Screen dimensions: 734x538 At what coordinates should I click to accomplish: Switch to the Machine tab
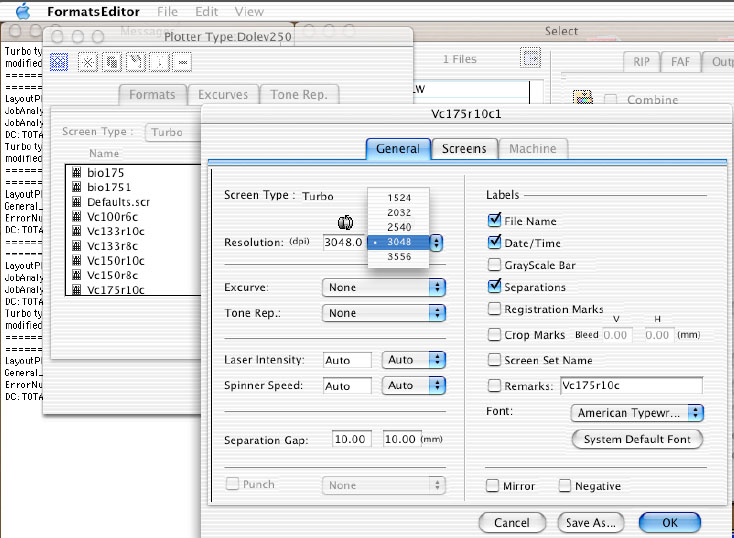click(x=533, y=149)
